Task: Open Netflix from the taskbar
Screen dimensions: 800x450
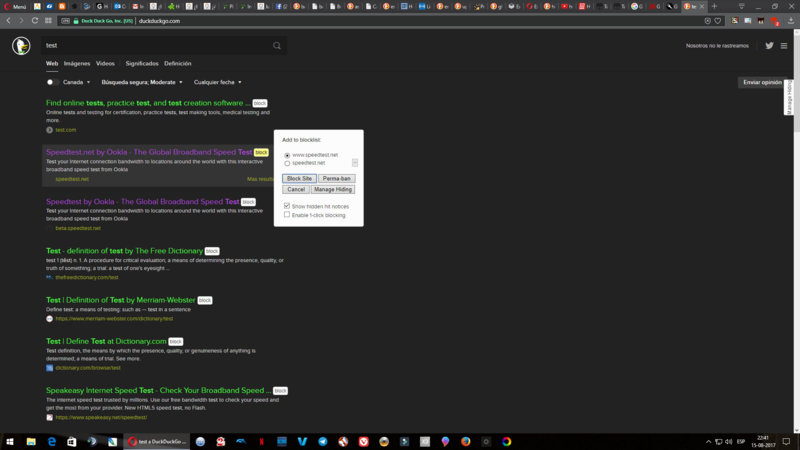Action: (x=261, y=441)
